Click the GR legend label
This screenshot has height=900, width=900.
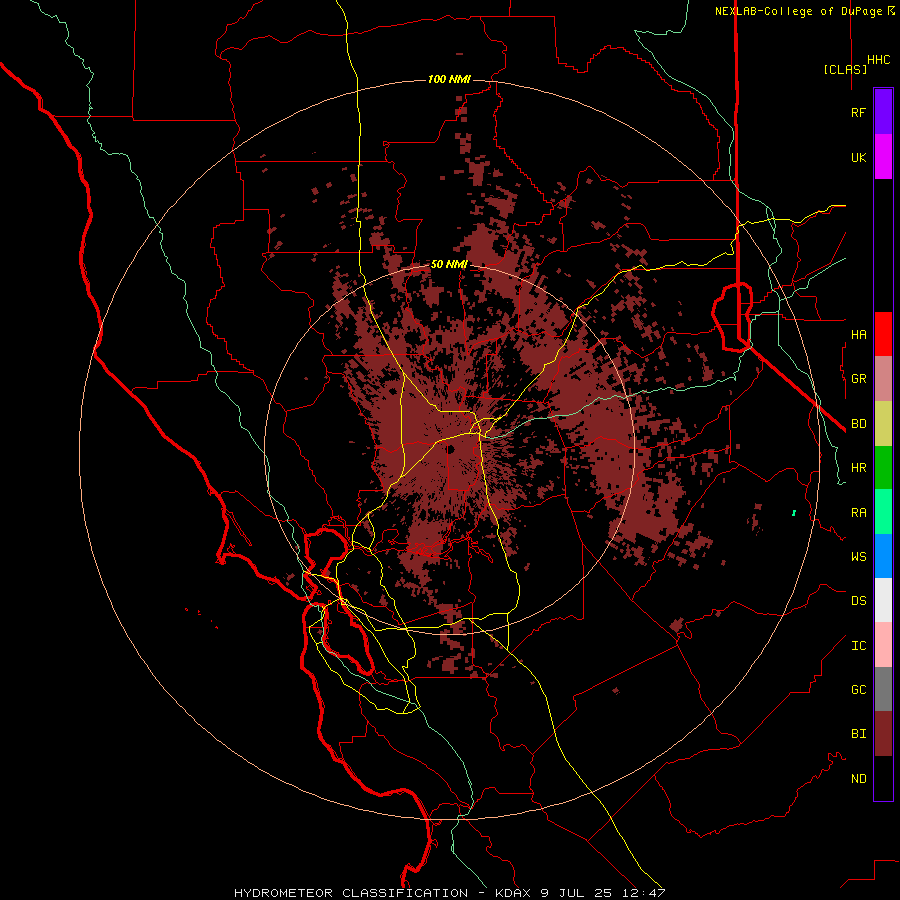(858, 379)
